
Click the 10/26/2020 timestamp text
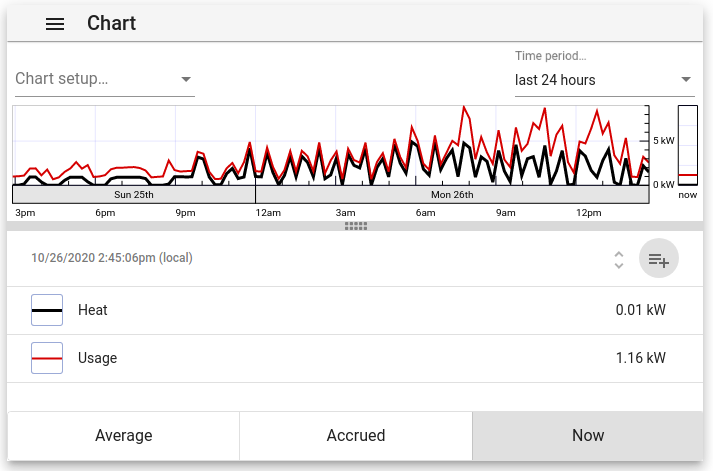click(x=112, y=258)
